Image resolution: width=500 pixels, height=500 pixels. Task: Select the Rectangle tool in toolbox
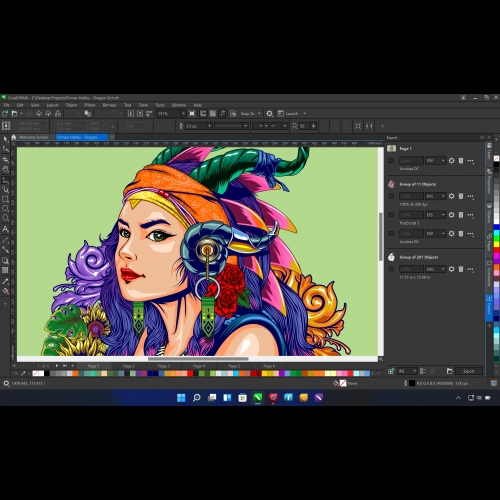5,199
